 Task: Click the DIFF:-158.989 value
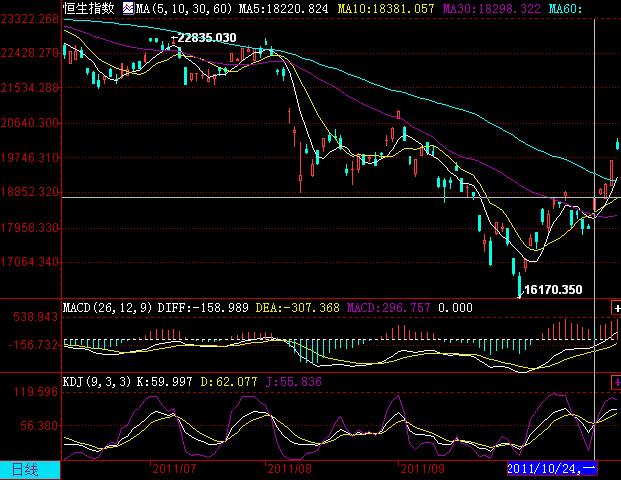click(x=203, y=308)
